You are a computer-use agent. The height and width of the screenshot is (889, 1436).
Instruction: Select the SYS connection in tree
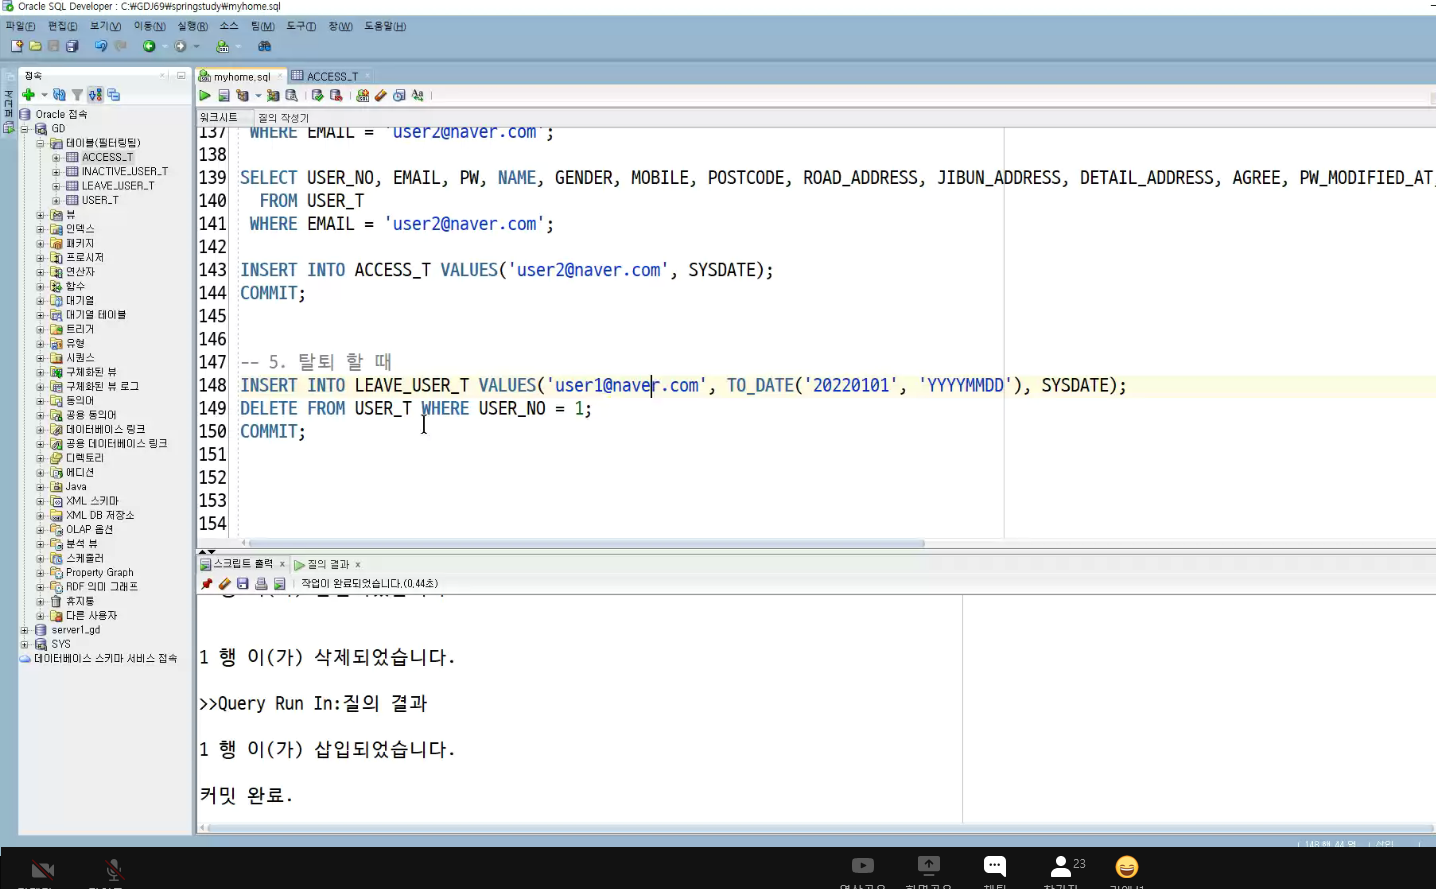[x=61, y=645]
